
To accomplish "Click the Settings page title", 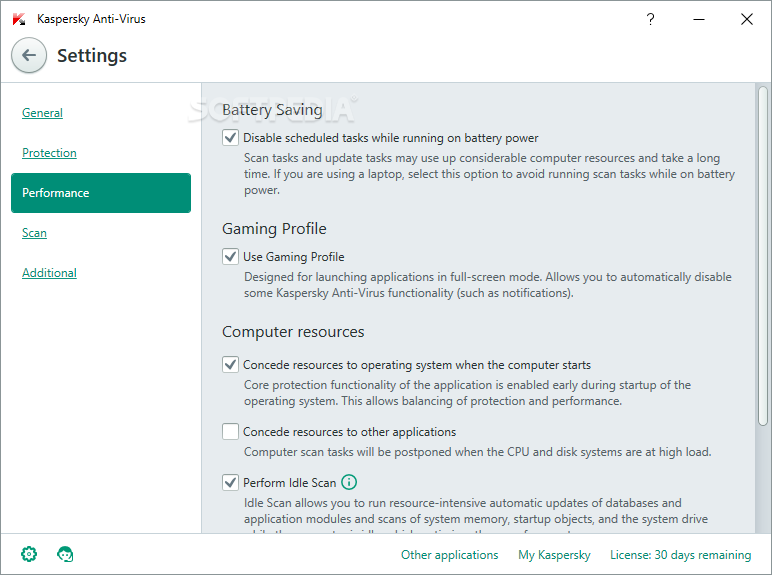I will click(x=92, y=56).
